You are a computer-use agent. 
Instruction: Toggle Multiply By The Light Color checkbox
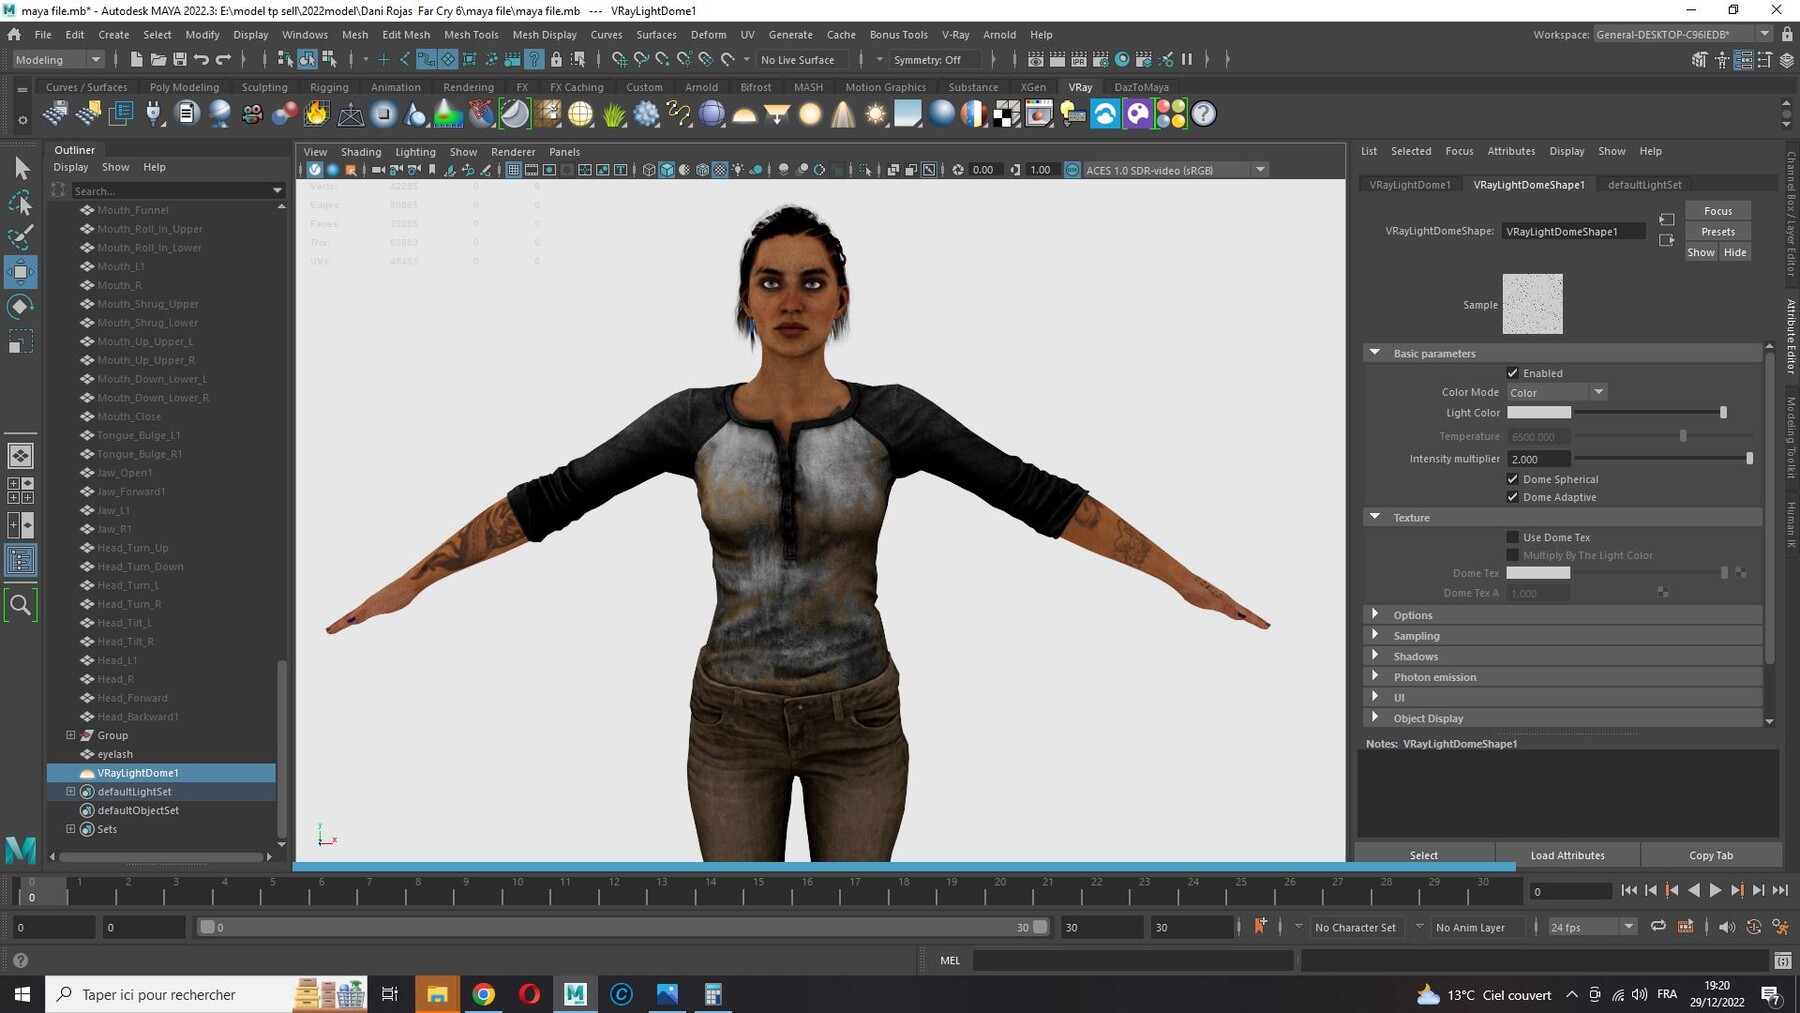[x=1513, y=555]
